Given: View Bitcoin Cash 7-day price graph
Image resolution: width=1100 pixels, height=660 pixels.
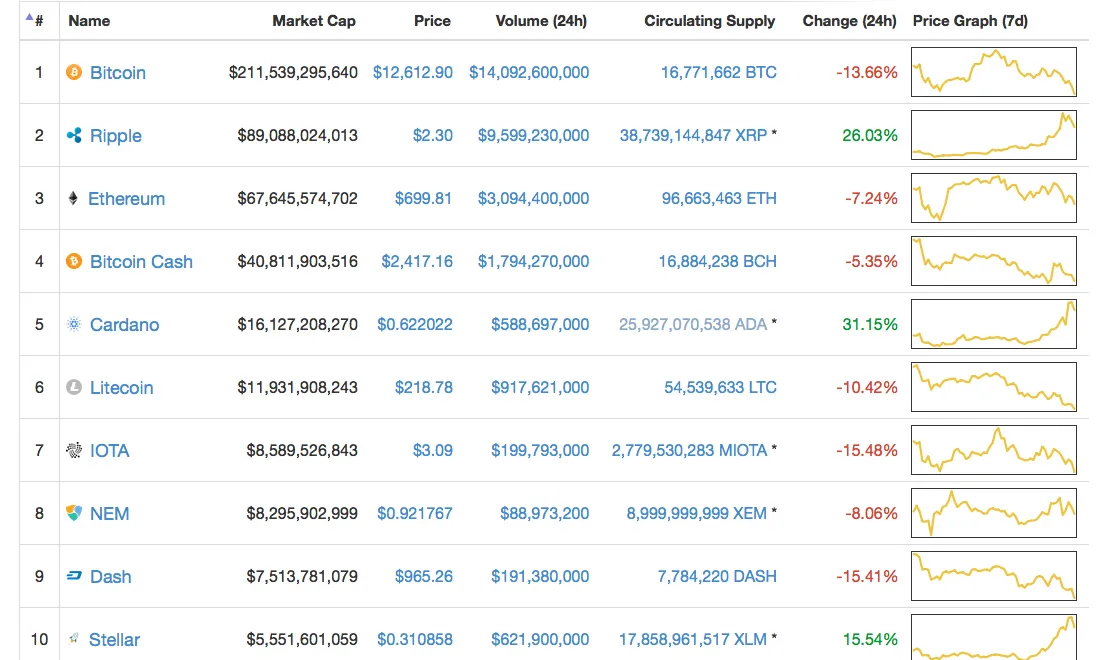Looking at the screenshot, I should coord(993,261).
